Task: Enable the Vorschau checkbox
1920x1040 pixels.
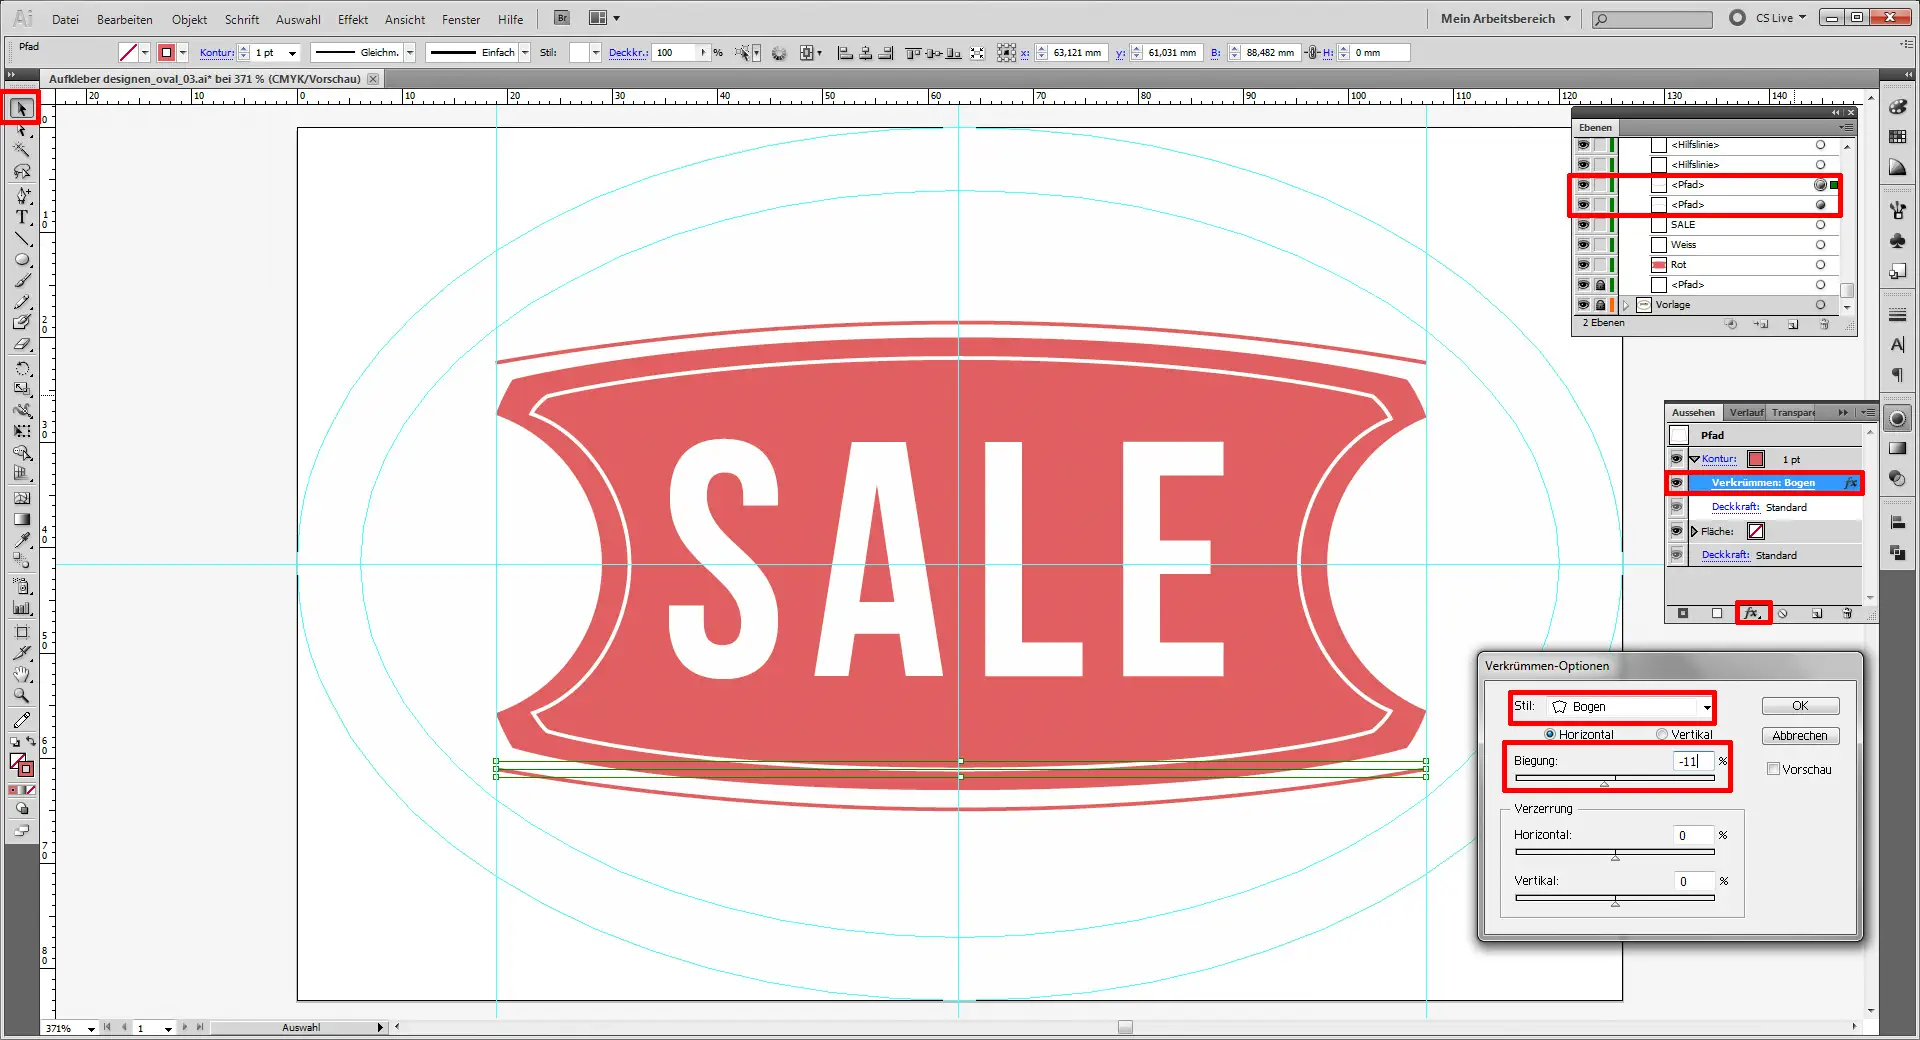Action: (1773, 769)
